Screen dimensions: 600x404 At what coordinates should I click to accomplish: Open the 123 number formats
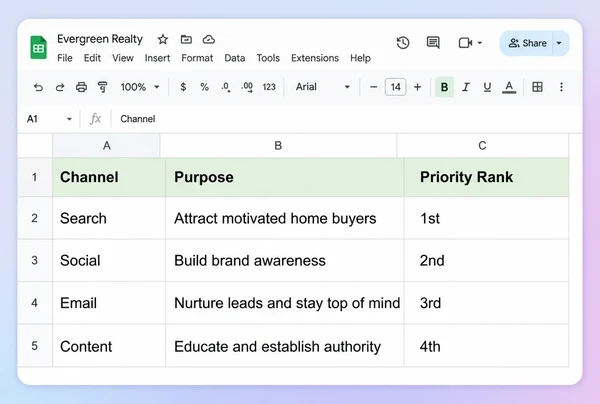tap(269, 87)
